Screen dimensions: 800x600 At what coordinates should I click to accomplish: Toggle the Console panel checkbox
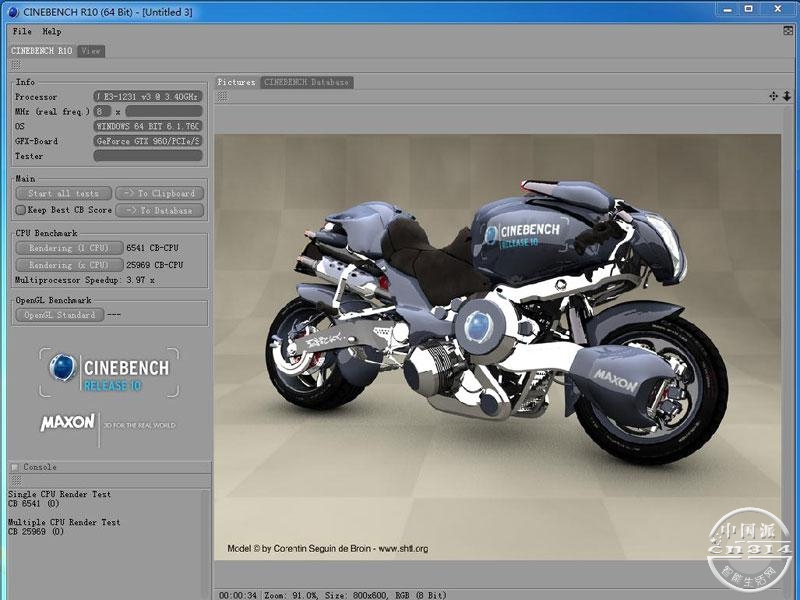click(x=14, y=467)
